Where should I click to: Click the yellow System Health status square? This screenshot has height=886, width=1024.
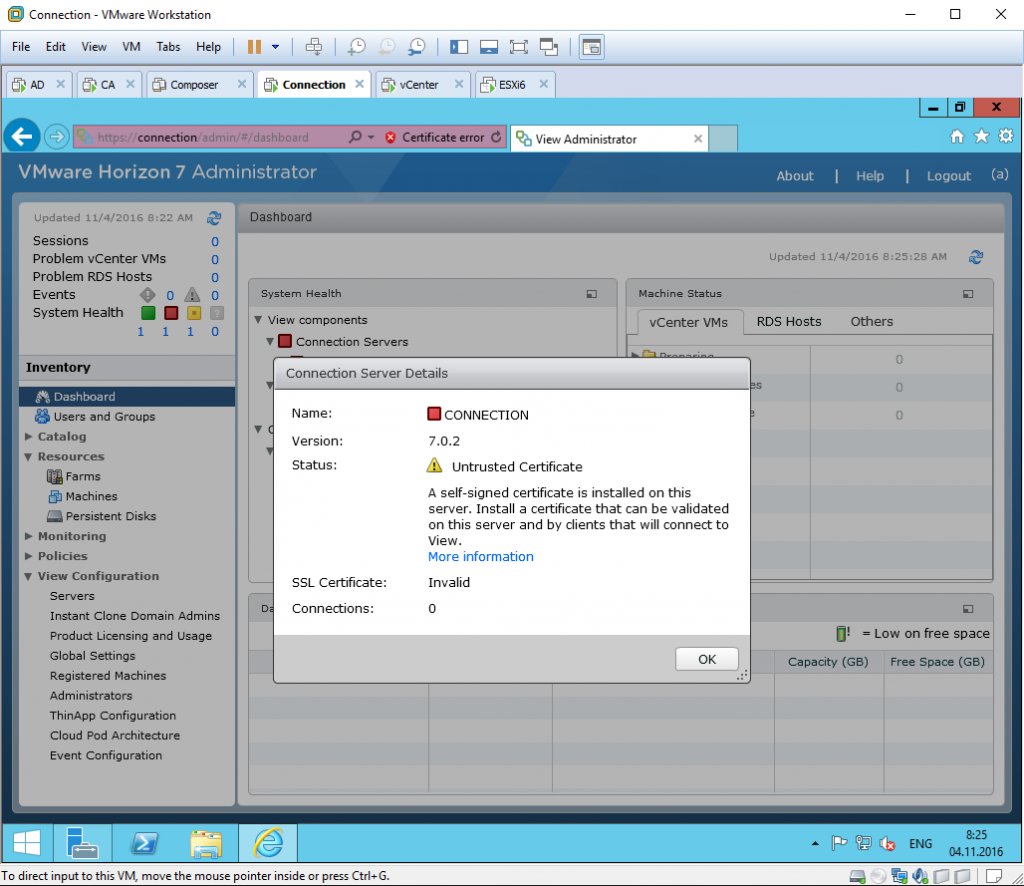194,313
